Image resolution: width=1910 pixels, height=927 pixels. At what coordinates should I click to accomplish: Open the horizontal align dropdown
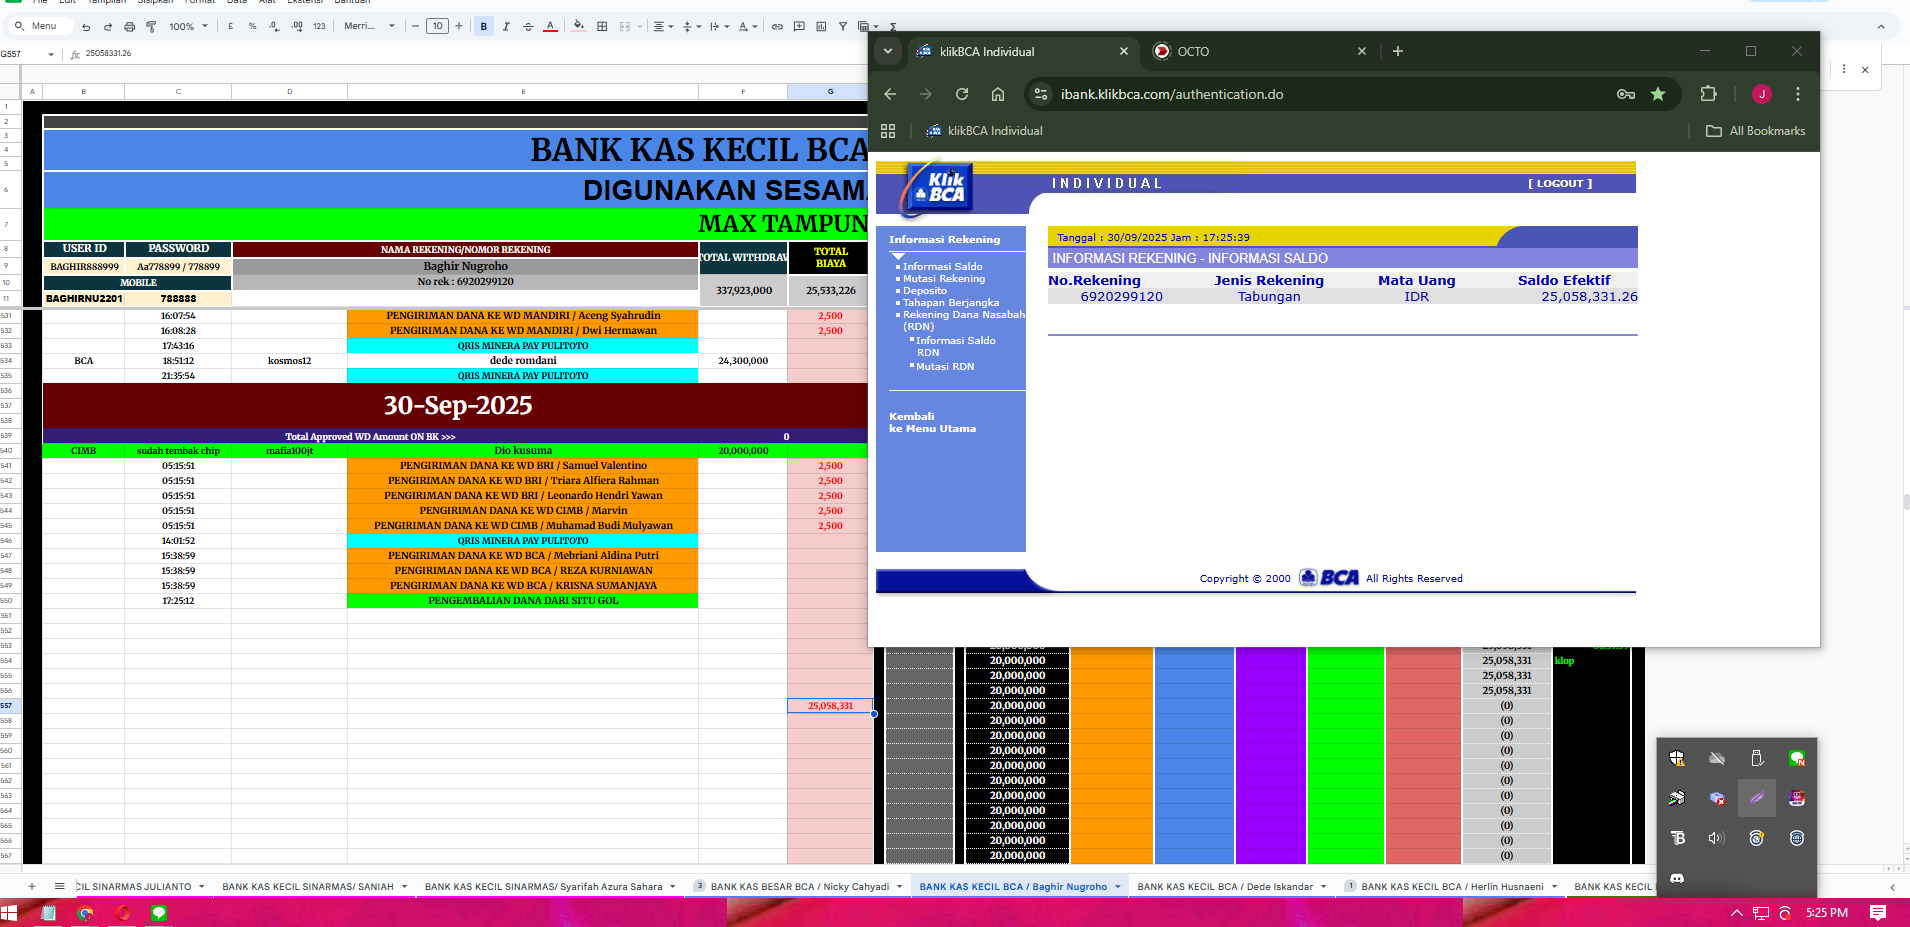pyautogui.click(x=663, y=27)
